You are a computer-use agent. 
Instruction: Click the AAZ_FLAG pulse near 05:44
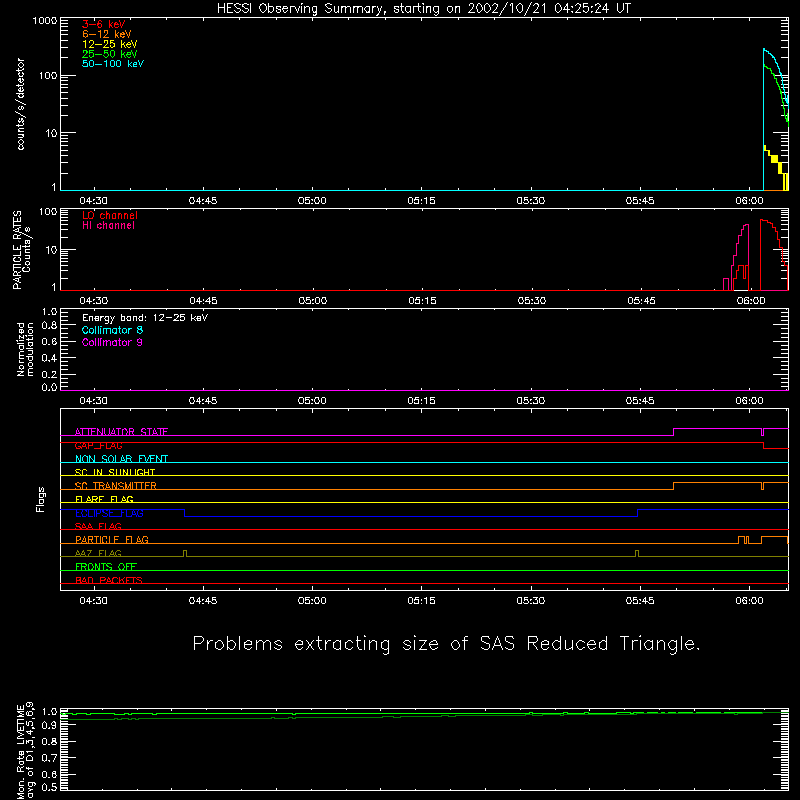637,554
